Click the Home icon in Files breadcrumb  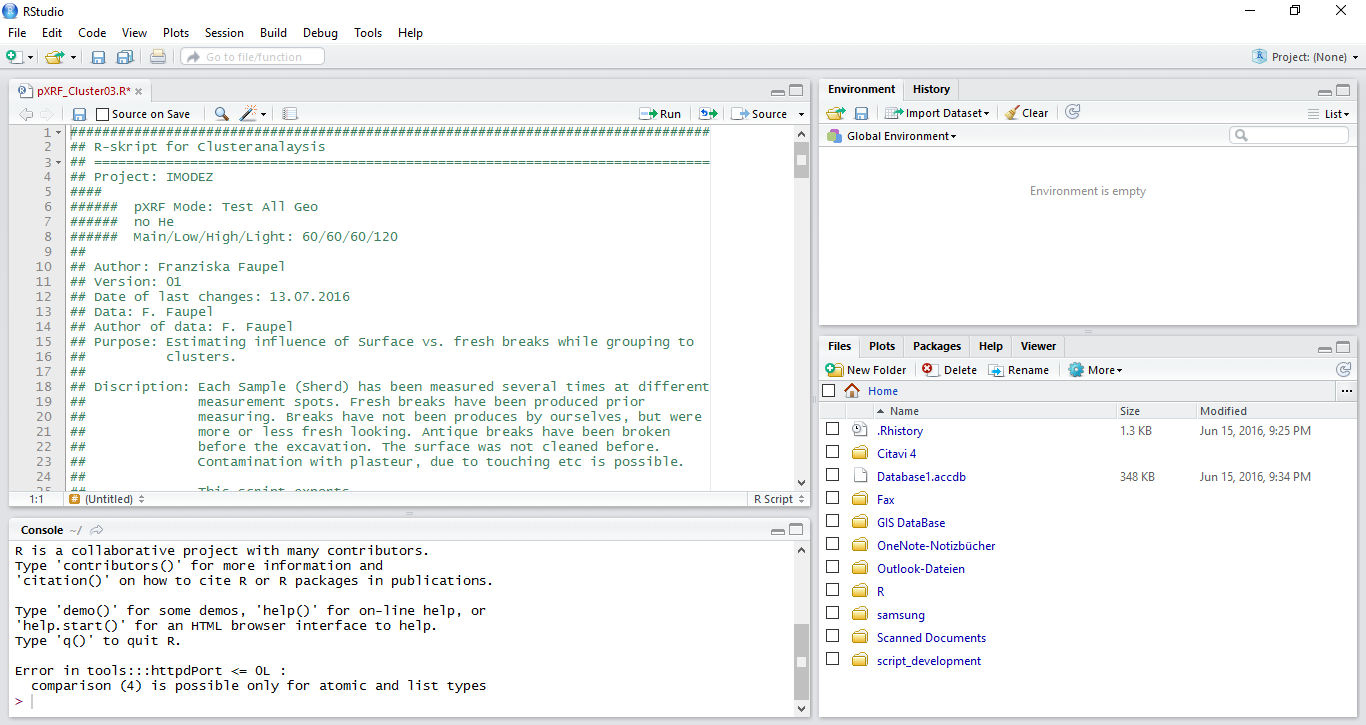click(852, 391)
